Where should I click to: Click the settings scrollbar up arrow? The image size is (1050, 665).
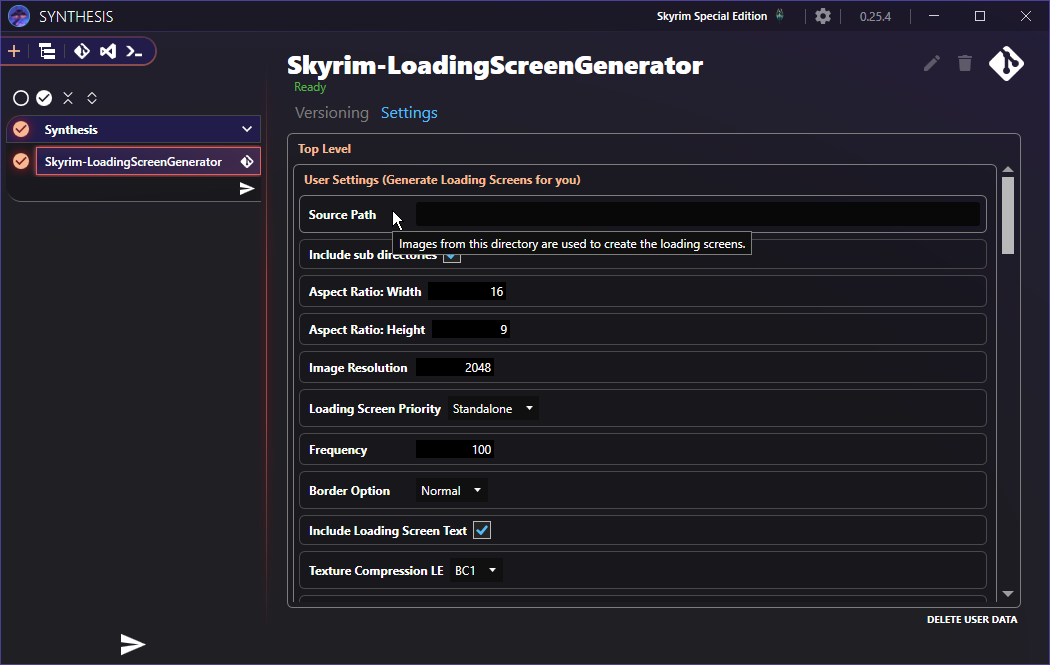[1008, 169]
